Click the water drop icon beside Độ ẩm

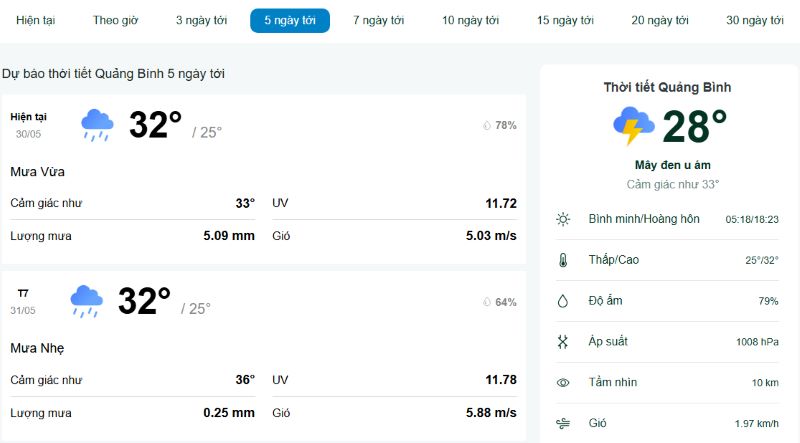563,301
